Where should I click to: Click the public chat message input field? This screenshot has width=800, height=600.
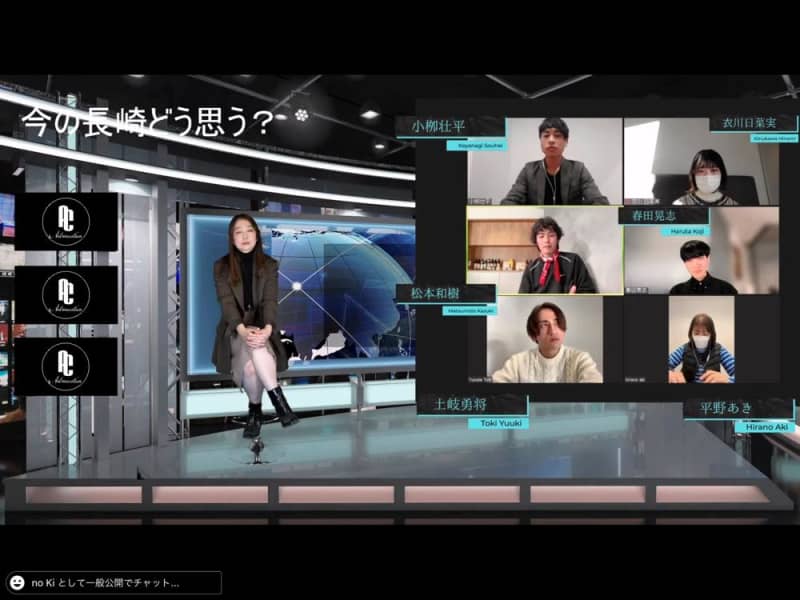click(120, 582)
